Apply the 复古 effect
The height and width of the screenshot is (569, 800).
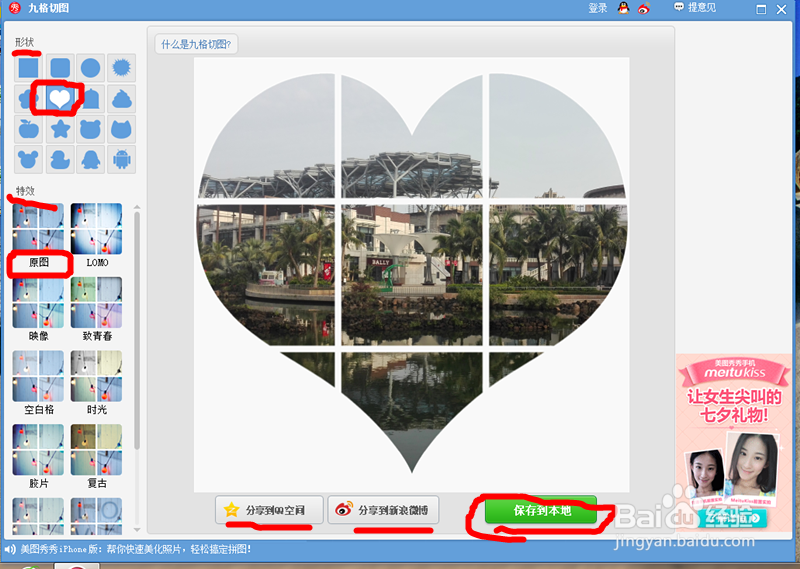96,456
